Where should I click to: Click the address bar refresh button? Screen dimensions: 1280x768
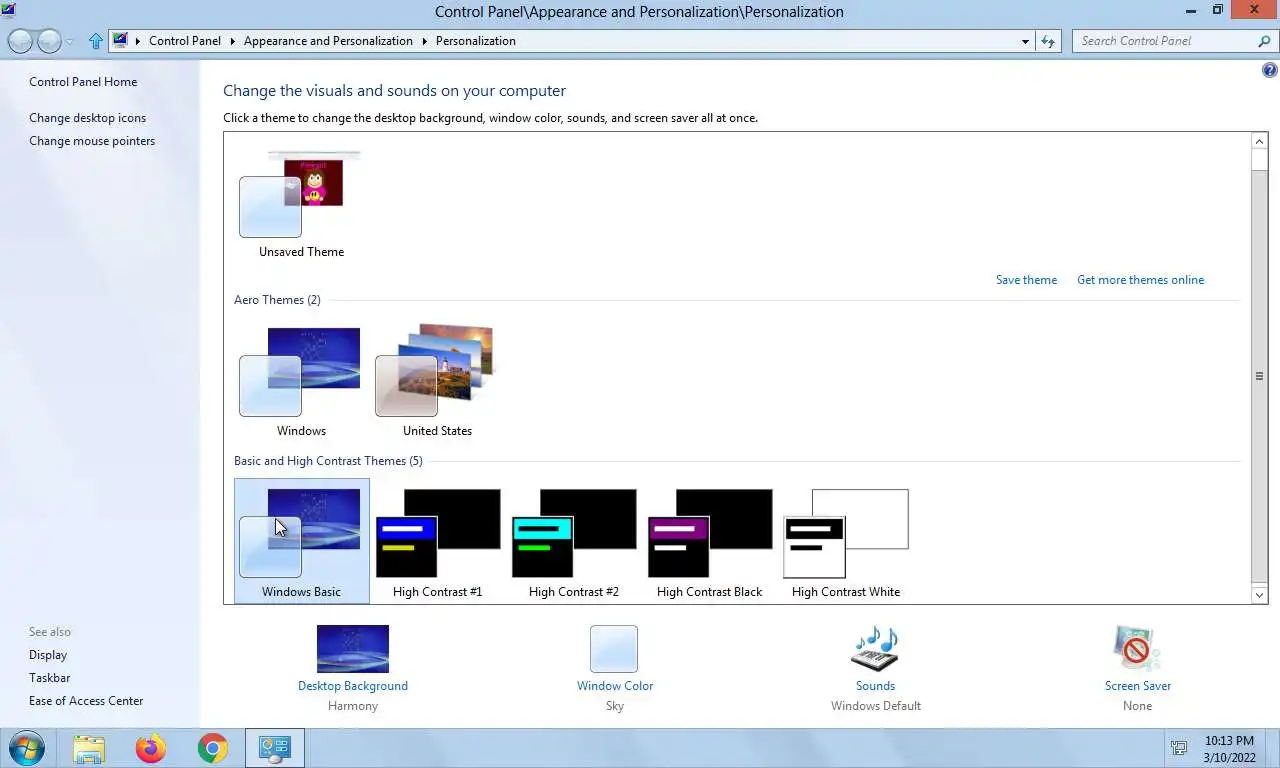pos(1048,41)
